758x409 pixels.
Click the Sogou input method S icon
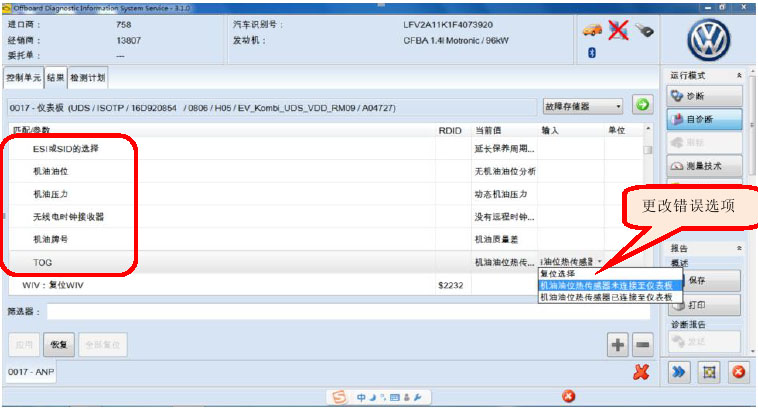click(x=339, y=397)
